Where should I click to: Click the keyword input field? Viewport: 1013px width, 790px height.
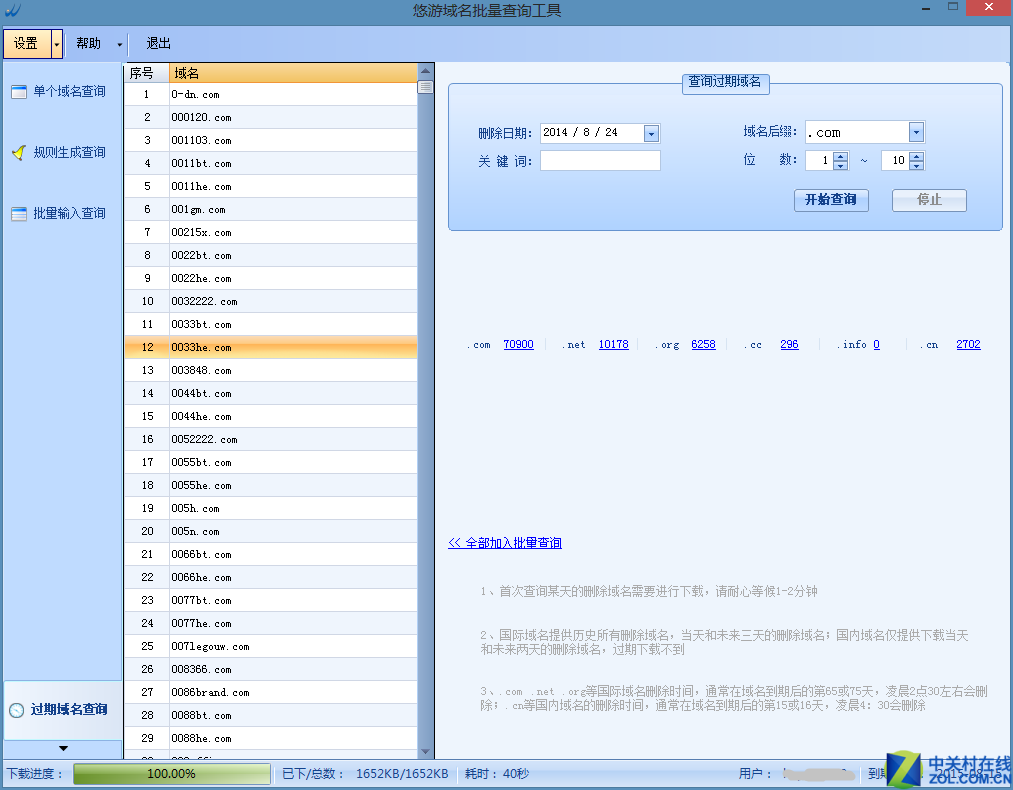click(x=600, y=160)
